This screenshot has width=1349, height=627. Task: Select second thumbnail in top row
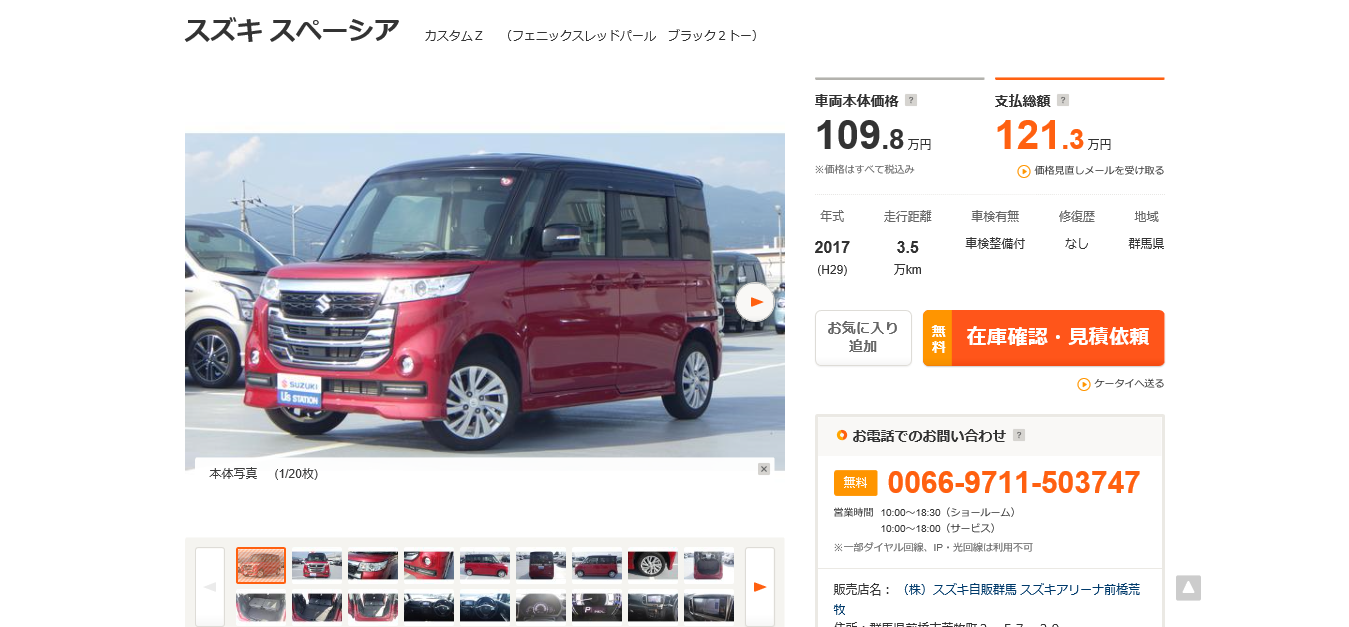pos(317,565)
